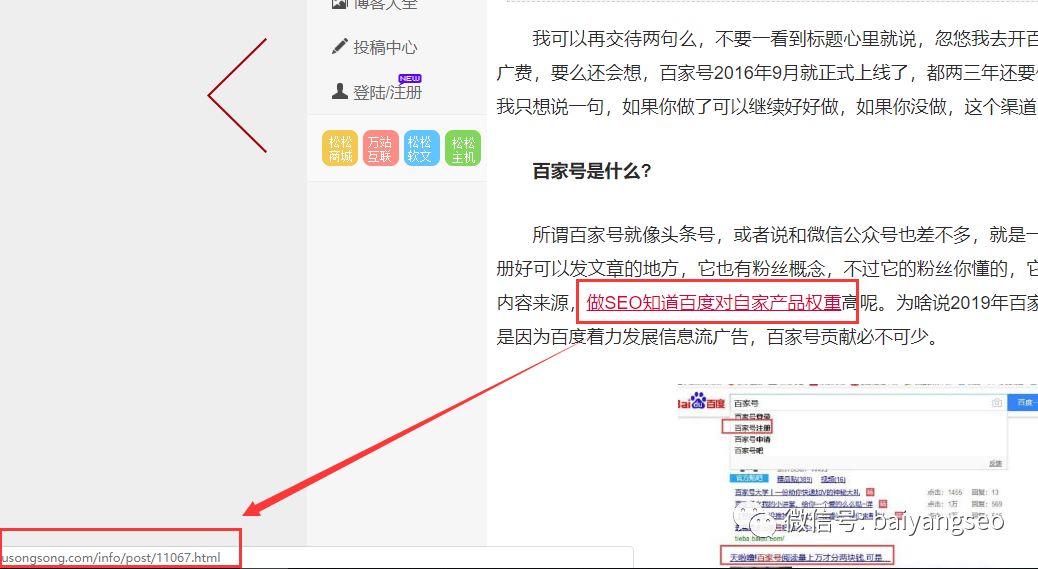1038x569 pixels.
Task: Open the 投稿中心 pencil icon
Action: [x=340, y=46]
